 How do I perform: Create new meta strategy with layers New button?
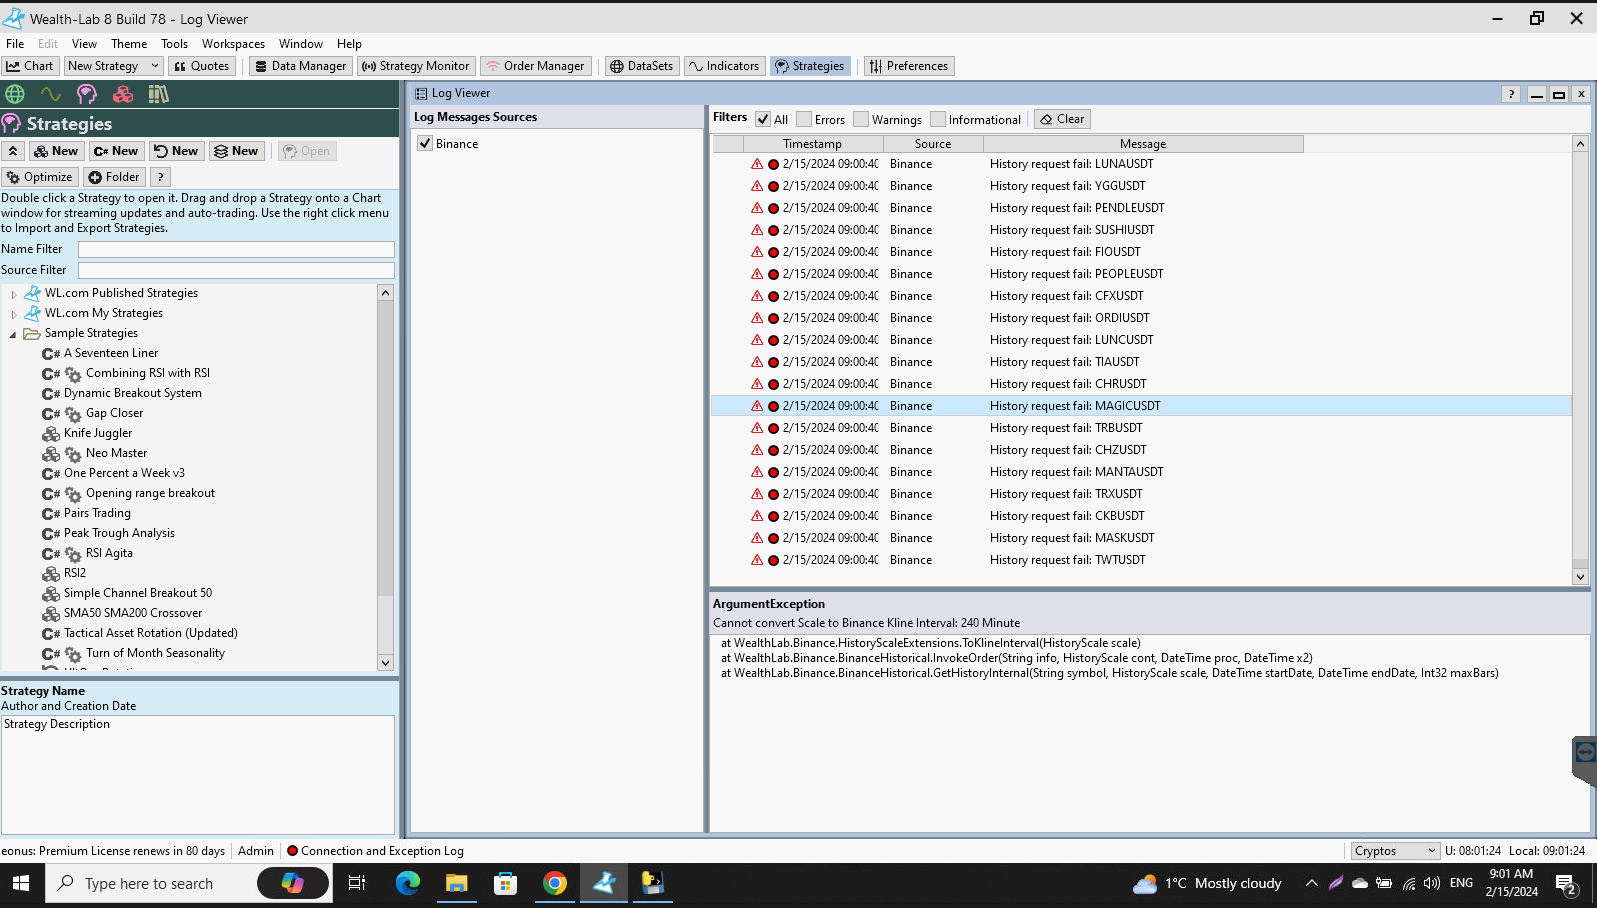236,151
